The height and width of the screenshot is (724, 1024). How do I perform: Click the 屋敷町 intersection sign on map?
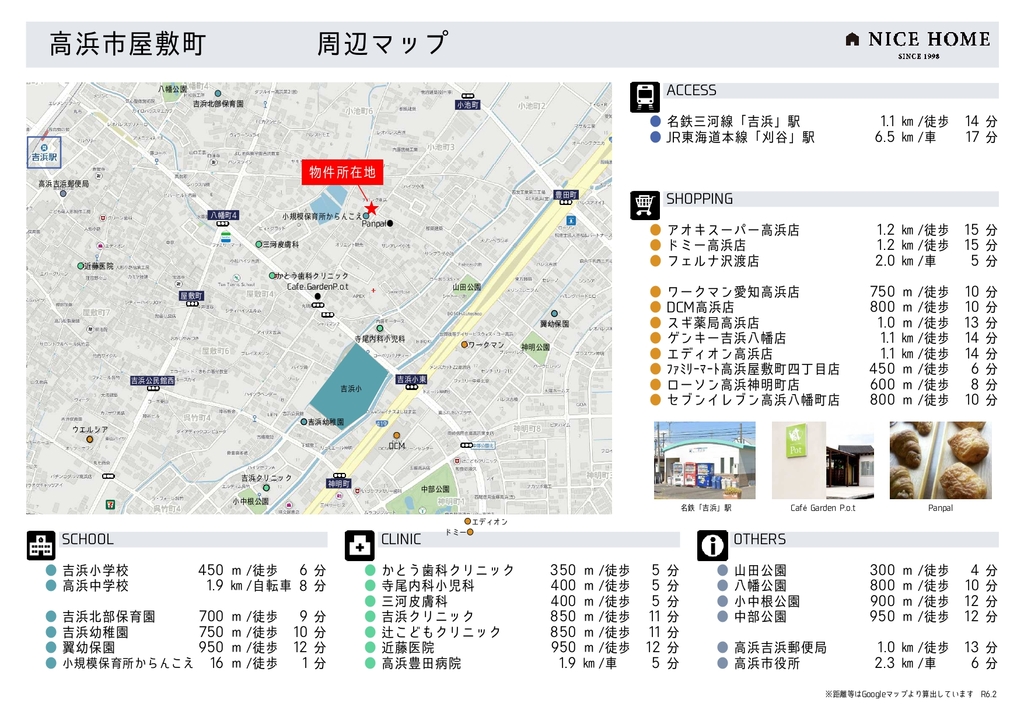pos(192,296)
